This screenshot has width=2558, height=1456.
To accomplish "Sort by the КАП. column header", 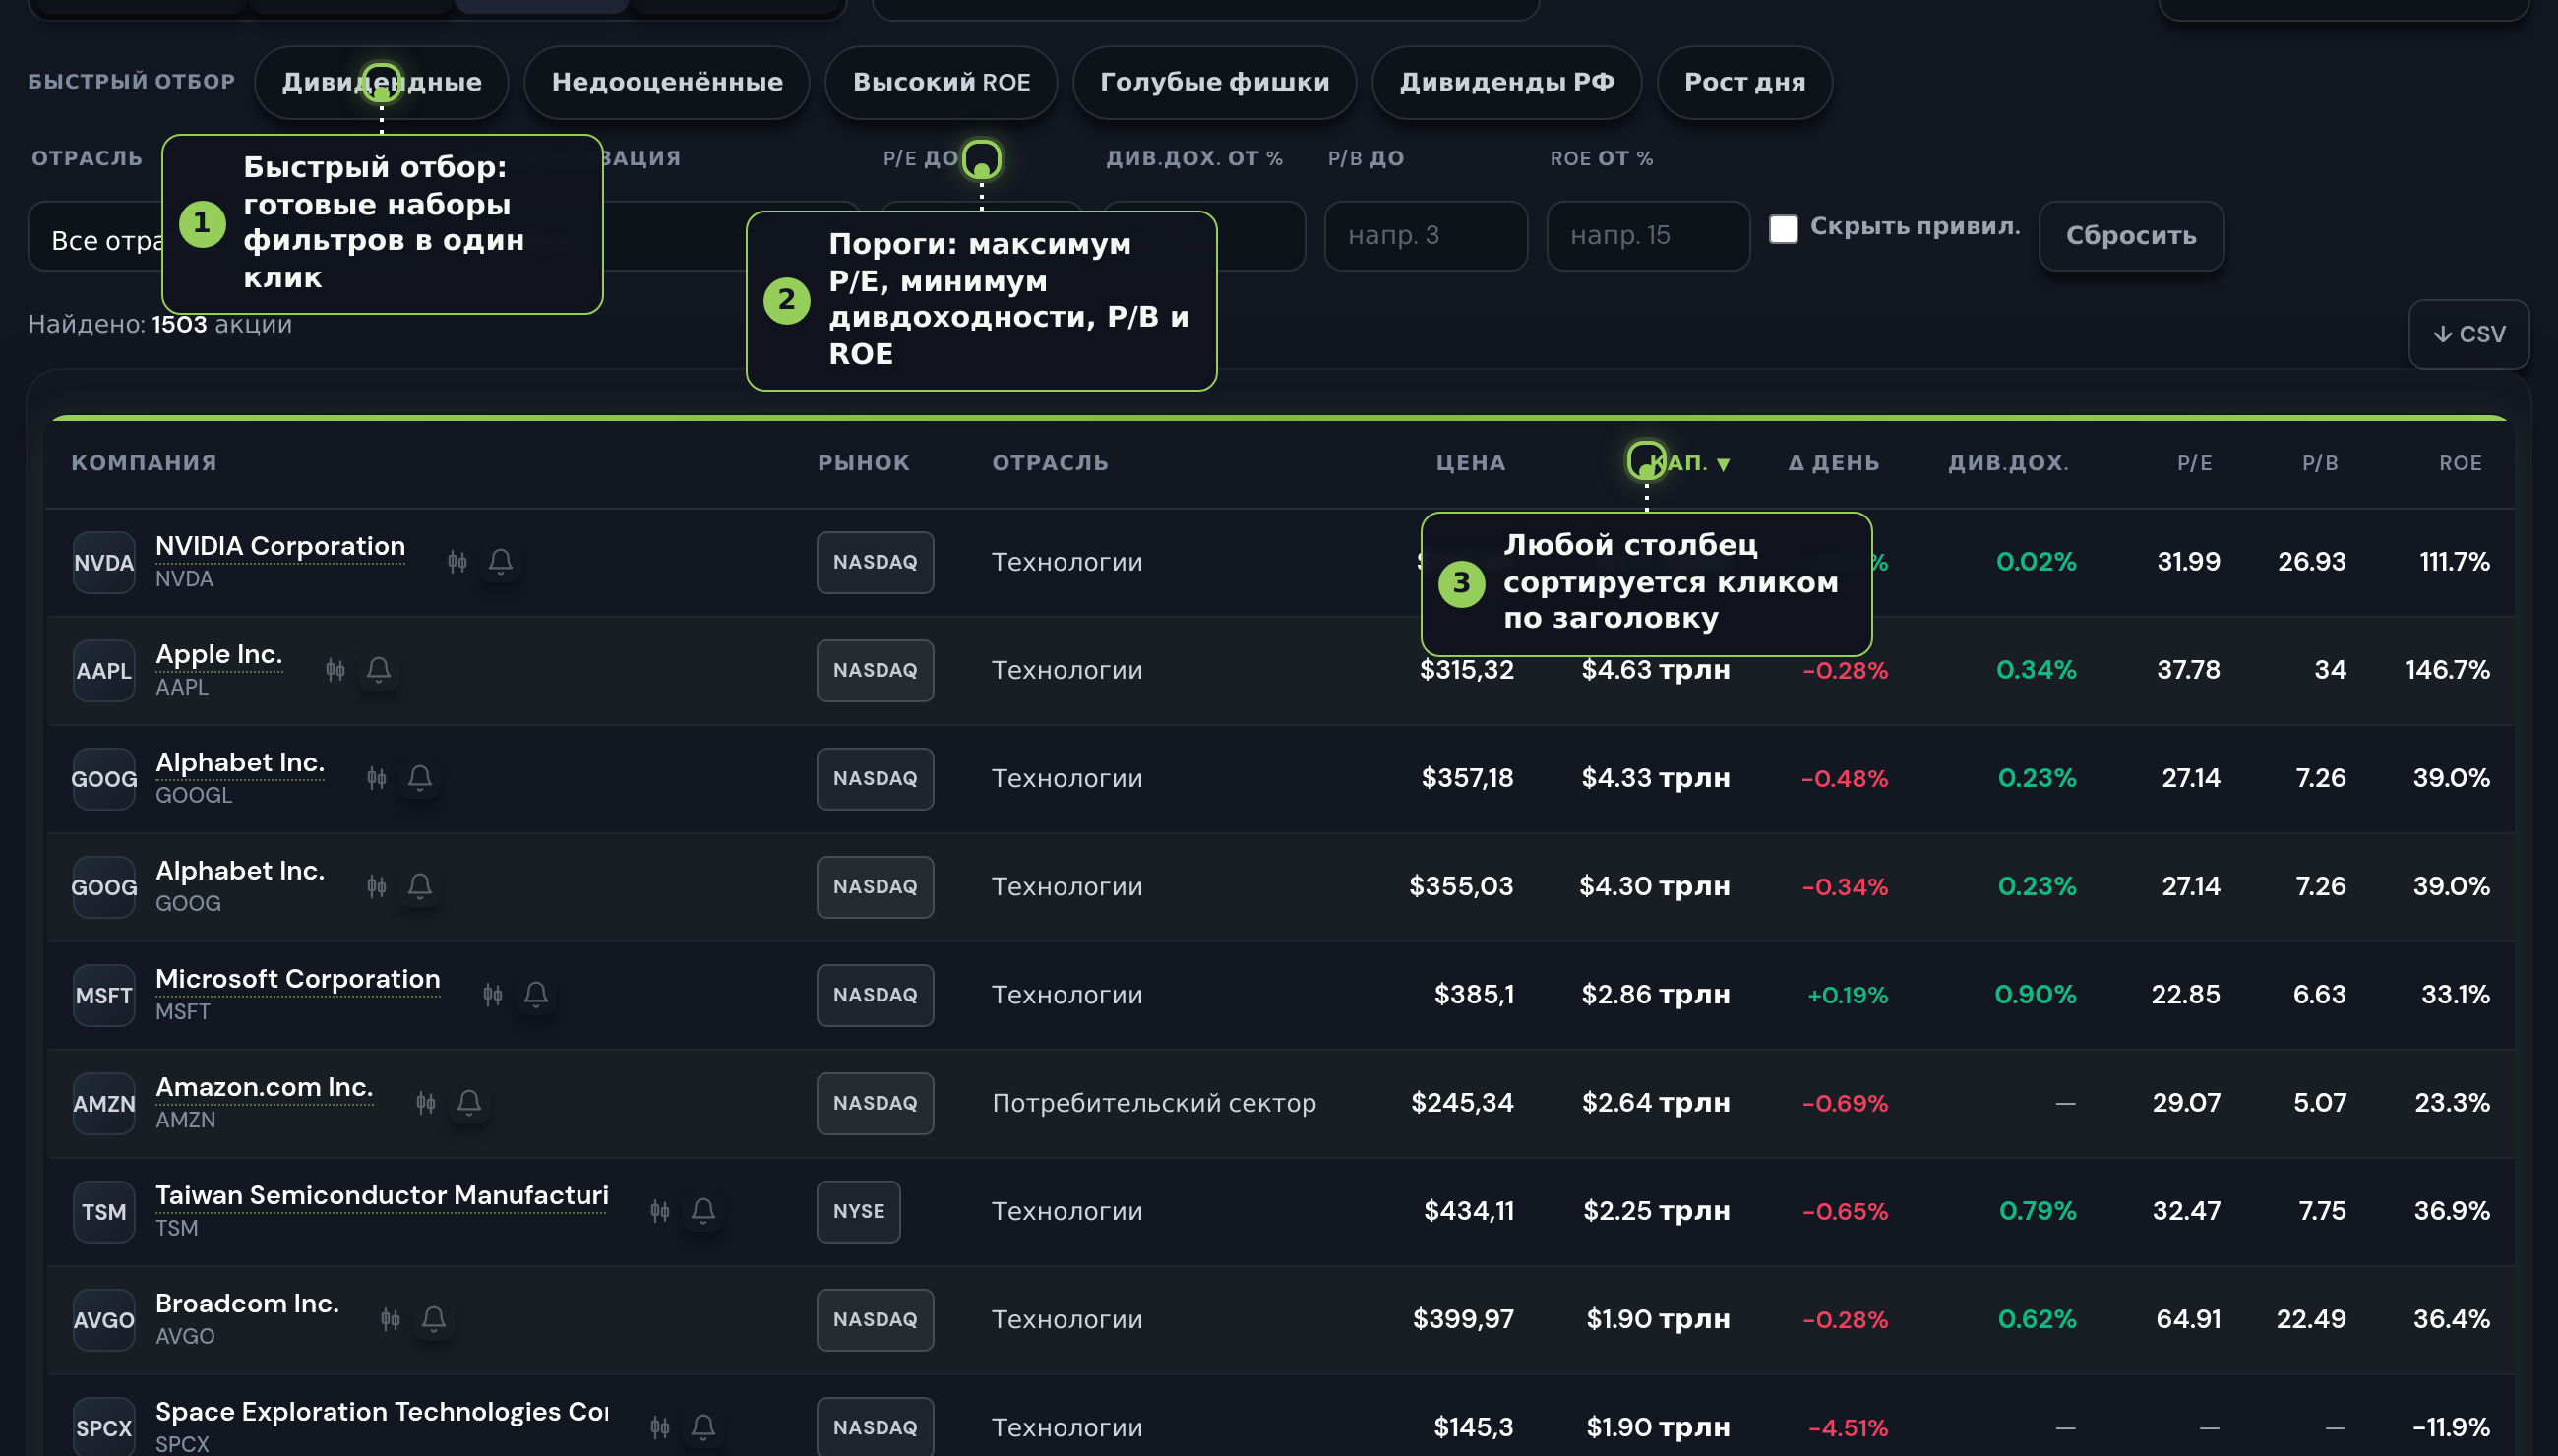I will 1688,463.
